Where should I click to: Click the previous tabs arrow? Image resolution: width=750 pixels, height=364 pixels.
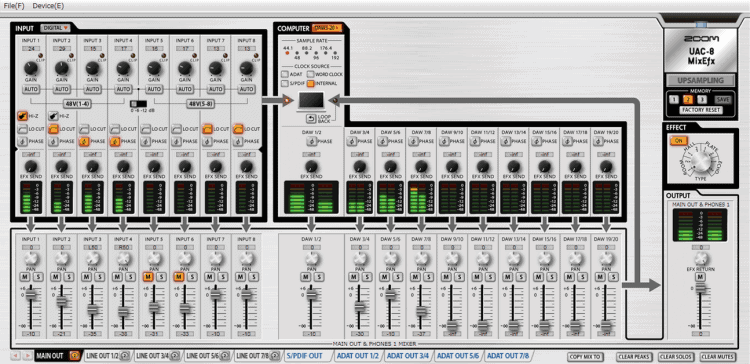pos(15,356)
